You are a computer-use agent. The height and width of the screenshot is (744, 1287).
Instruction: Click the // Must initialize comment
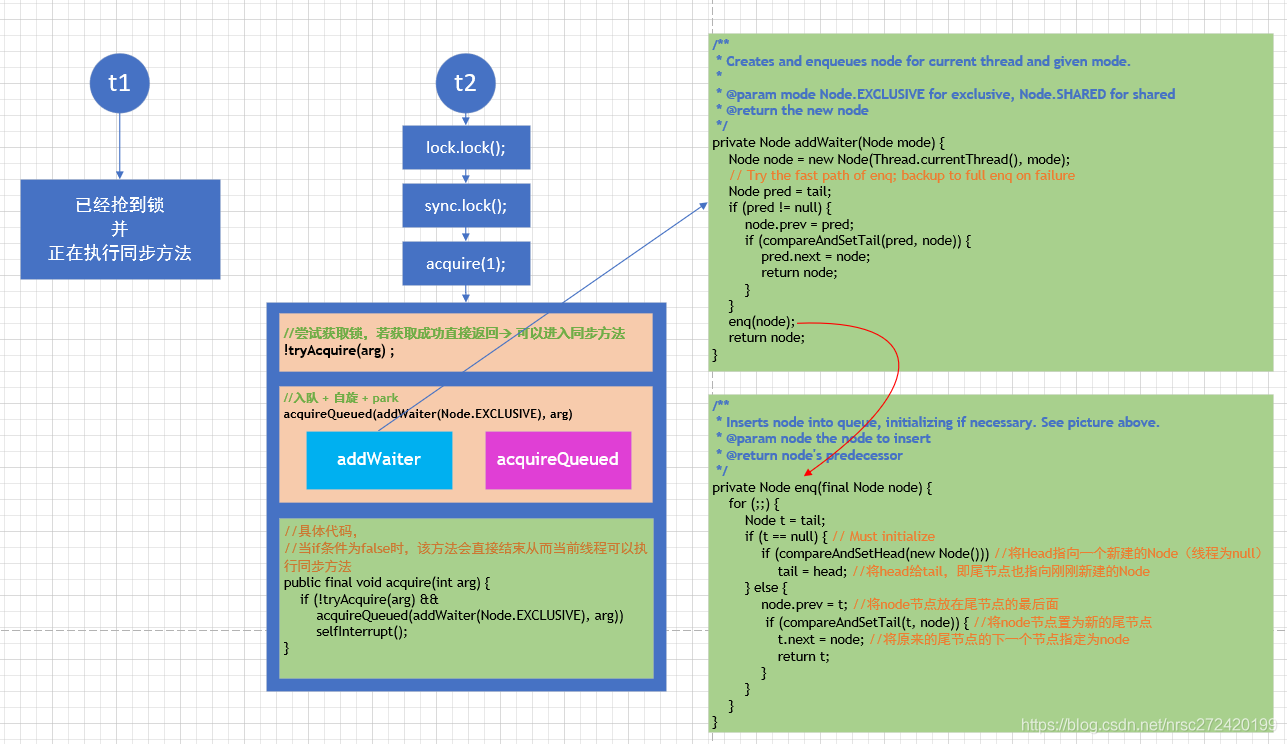(884, 536)
